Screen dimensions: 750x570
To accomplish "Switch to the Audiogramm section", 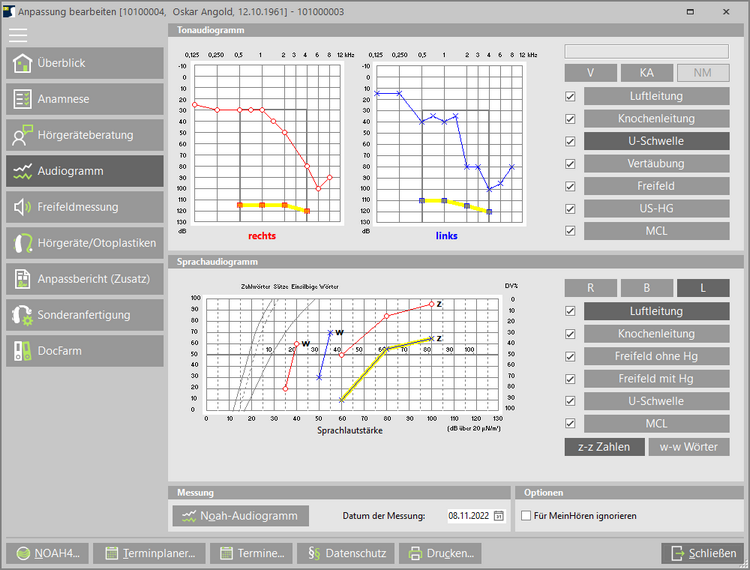I will pos(84,171).
